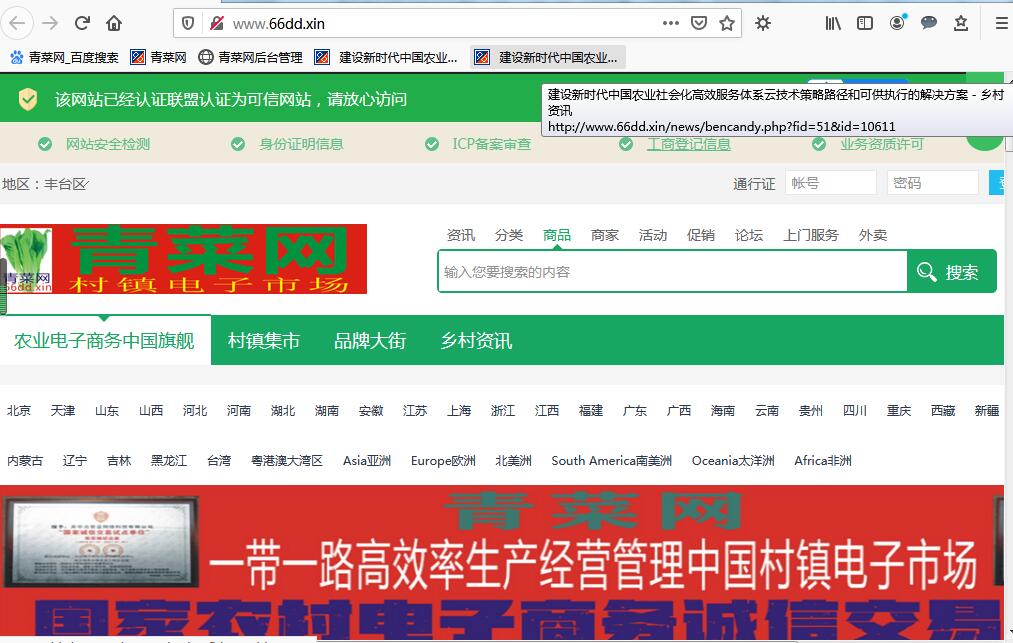This screenshot has height=643, width=1013.
Task: Choose 广东 region link
Action: click(634, 410)
